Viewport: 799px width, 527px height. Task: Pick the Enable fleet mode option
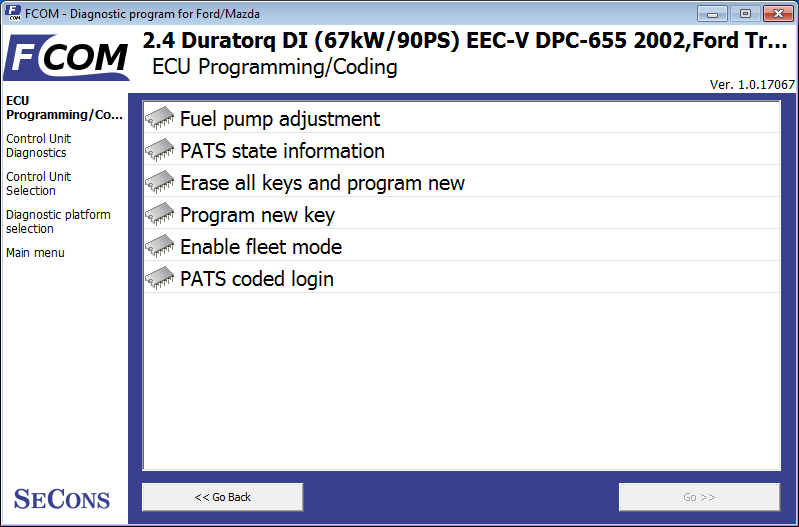click(261, 247)
